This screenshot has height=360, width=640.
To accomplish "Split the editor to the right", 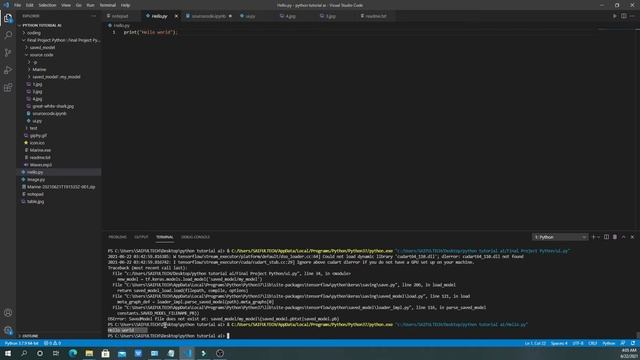I will 624,16.
